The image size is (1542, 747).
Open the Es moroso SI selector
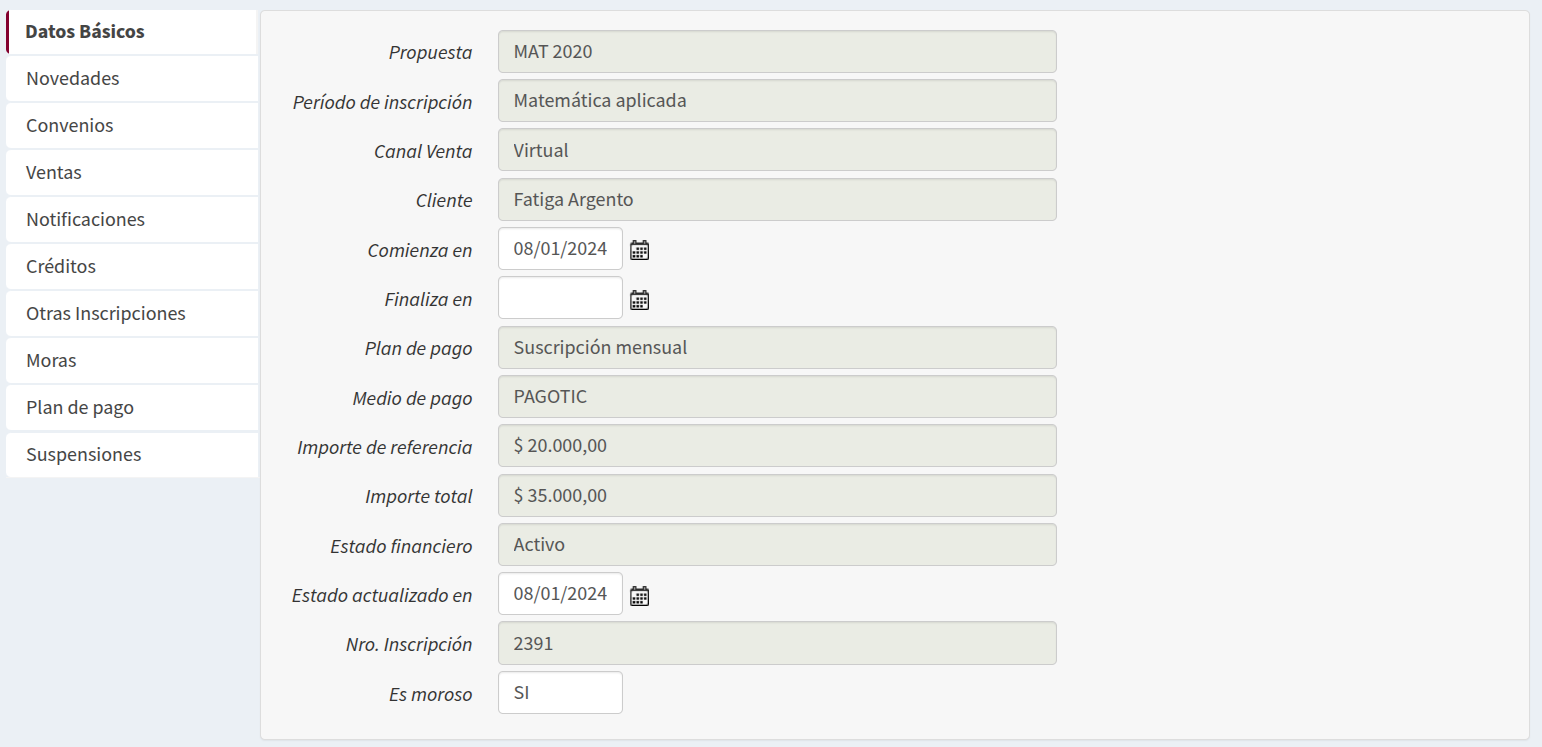(560, 693)
